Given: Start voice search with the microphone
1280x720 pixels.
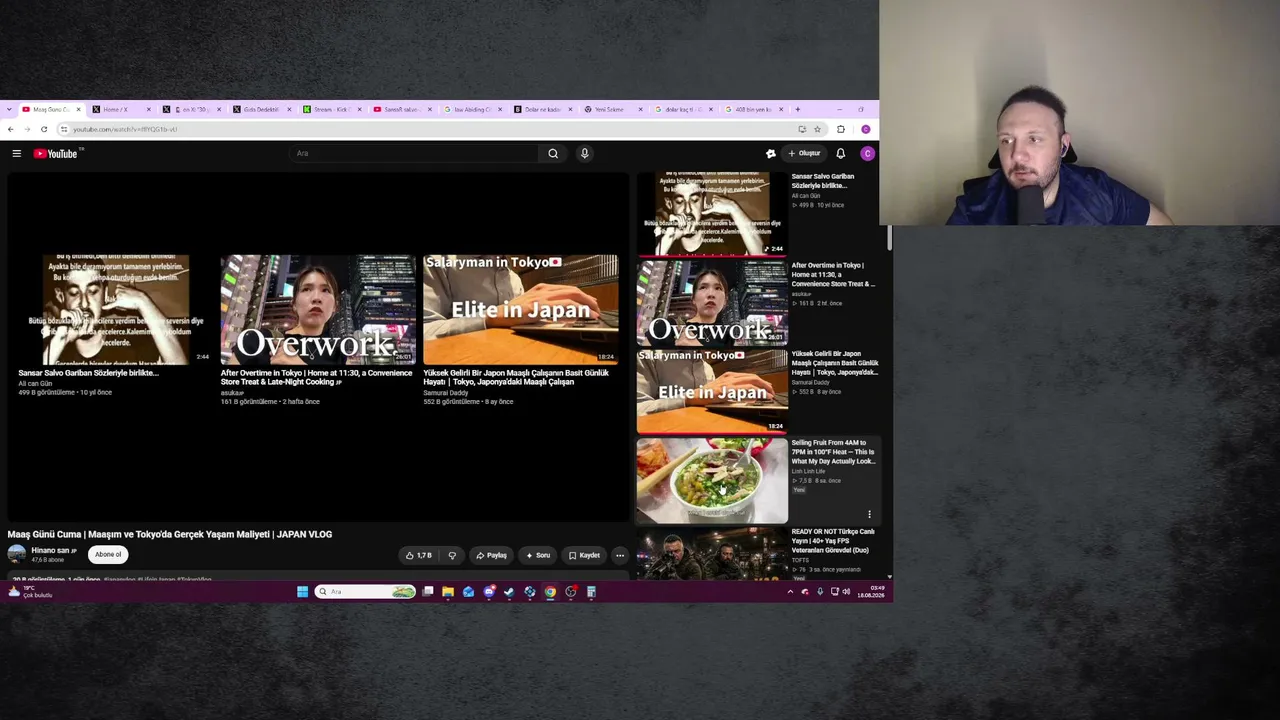Looking at the screenshot, I should (x=585, y=153).
